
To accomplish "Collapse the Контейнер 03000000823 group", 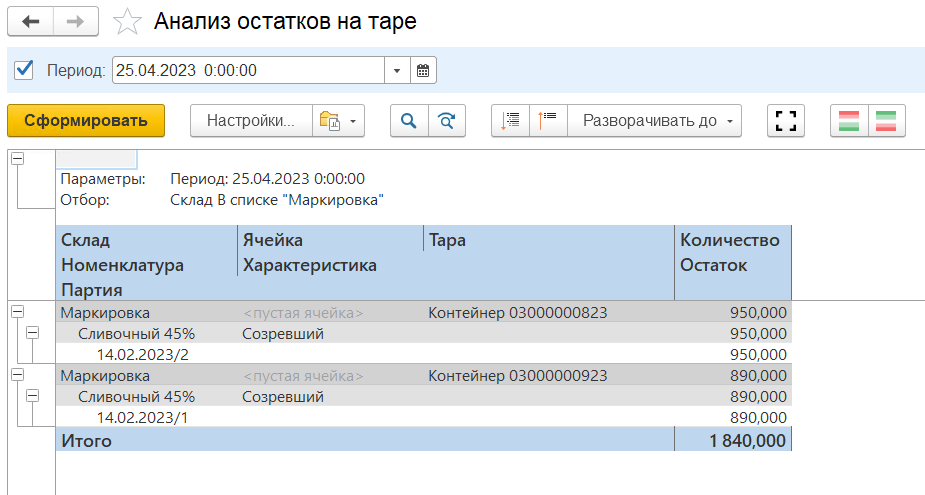I will click(17, 313).
